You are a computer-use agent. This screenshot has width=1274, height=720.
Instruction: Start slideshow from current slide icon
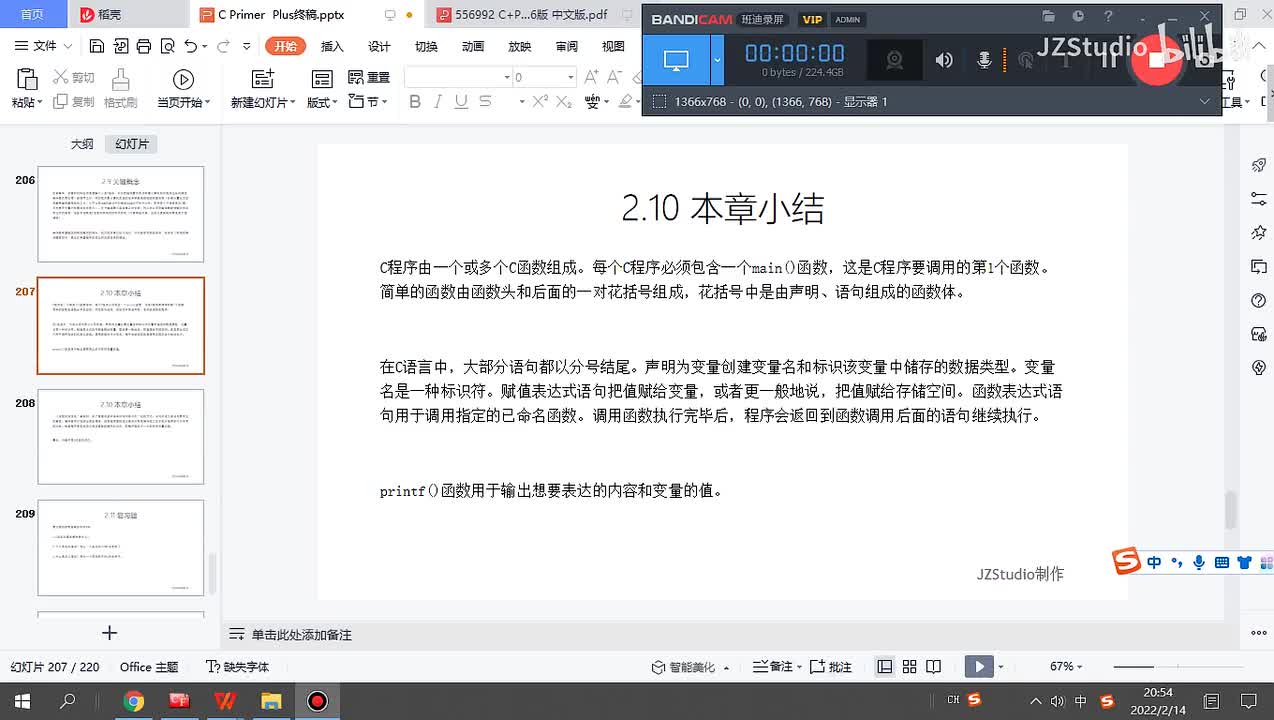click(183, 80)
